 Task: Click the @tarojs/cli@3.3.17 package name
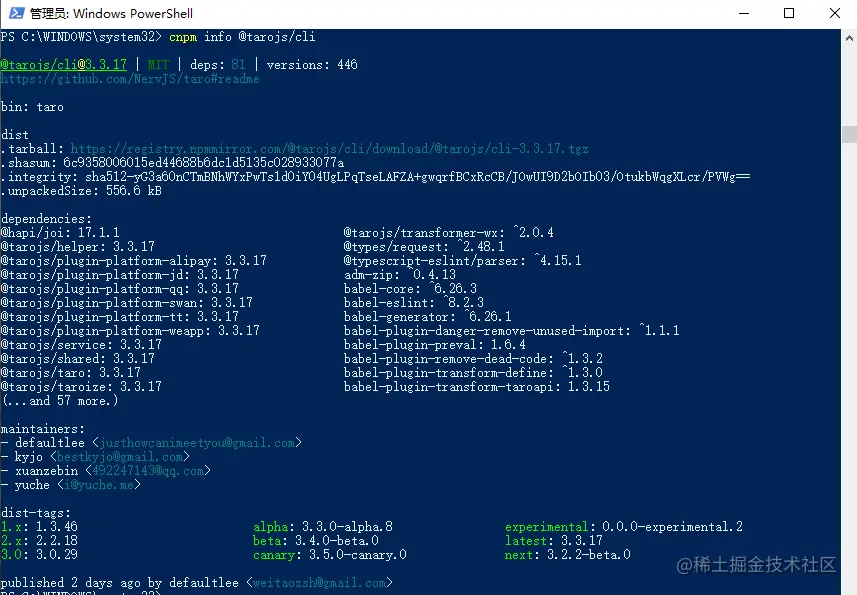click(63, 65)
